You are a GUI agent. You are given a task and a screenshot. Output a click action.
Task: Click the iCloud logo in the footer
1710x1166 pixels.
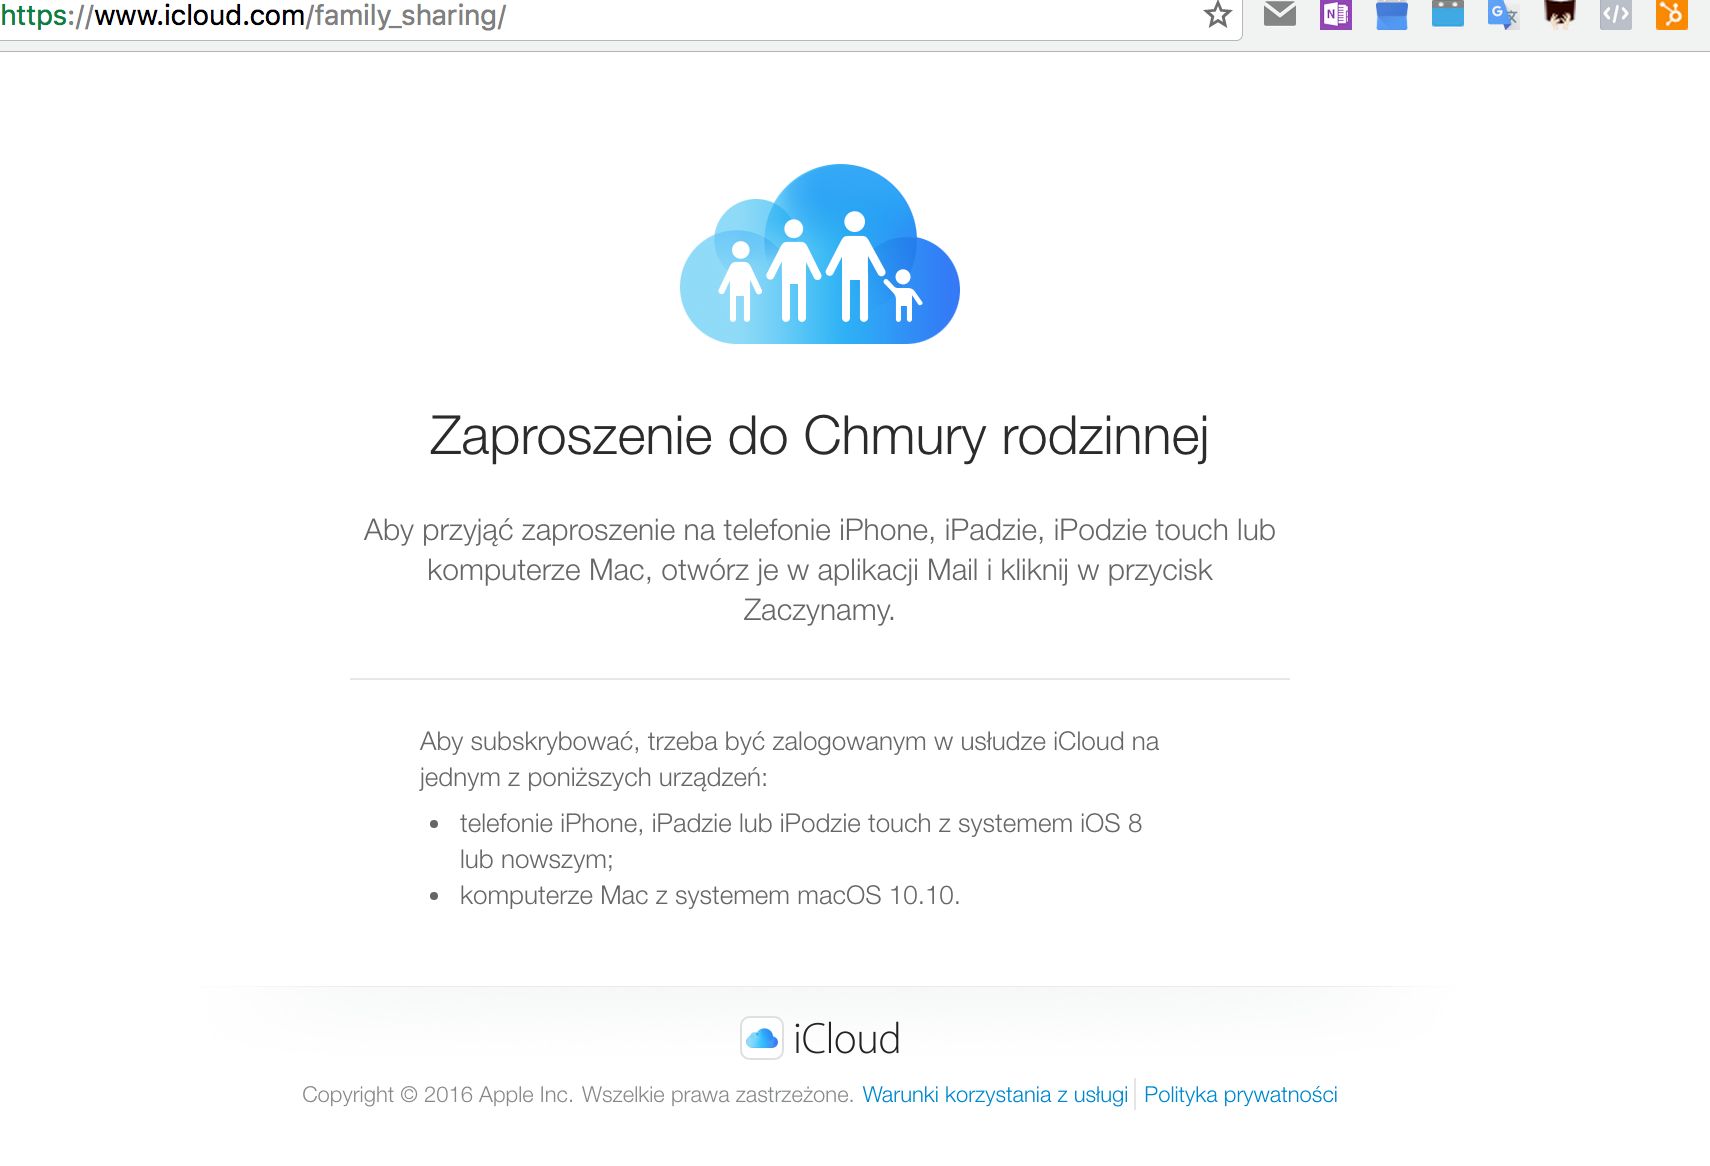(820, 1038)
